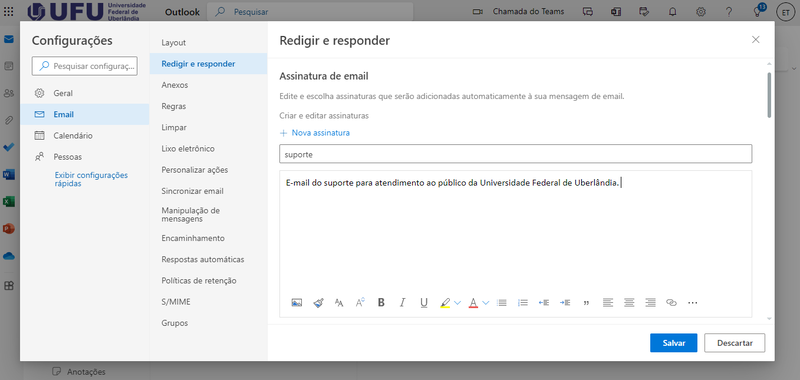Open help question mark icon
The image size is (800, 380).
(729, 11)
